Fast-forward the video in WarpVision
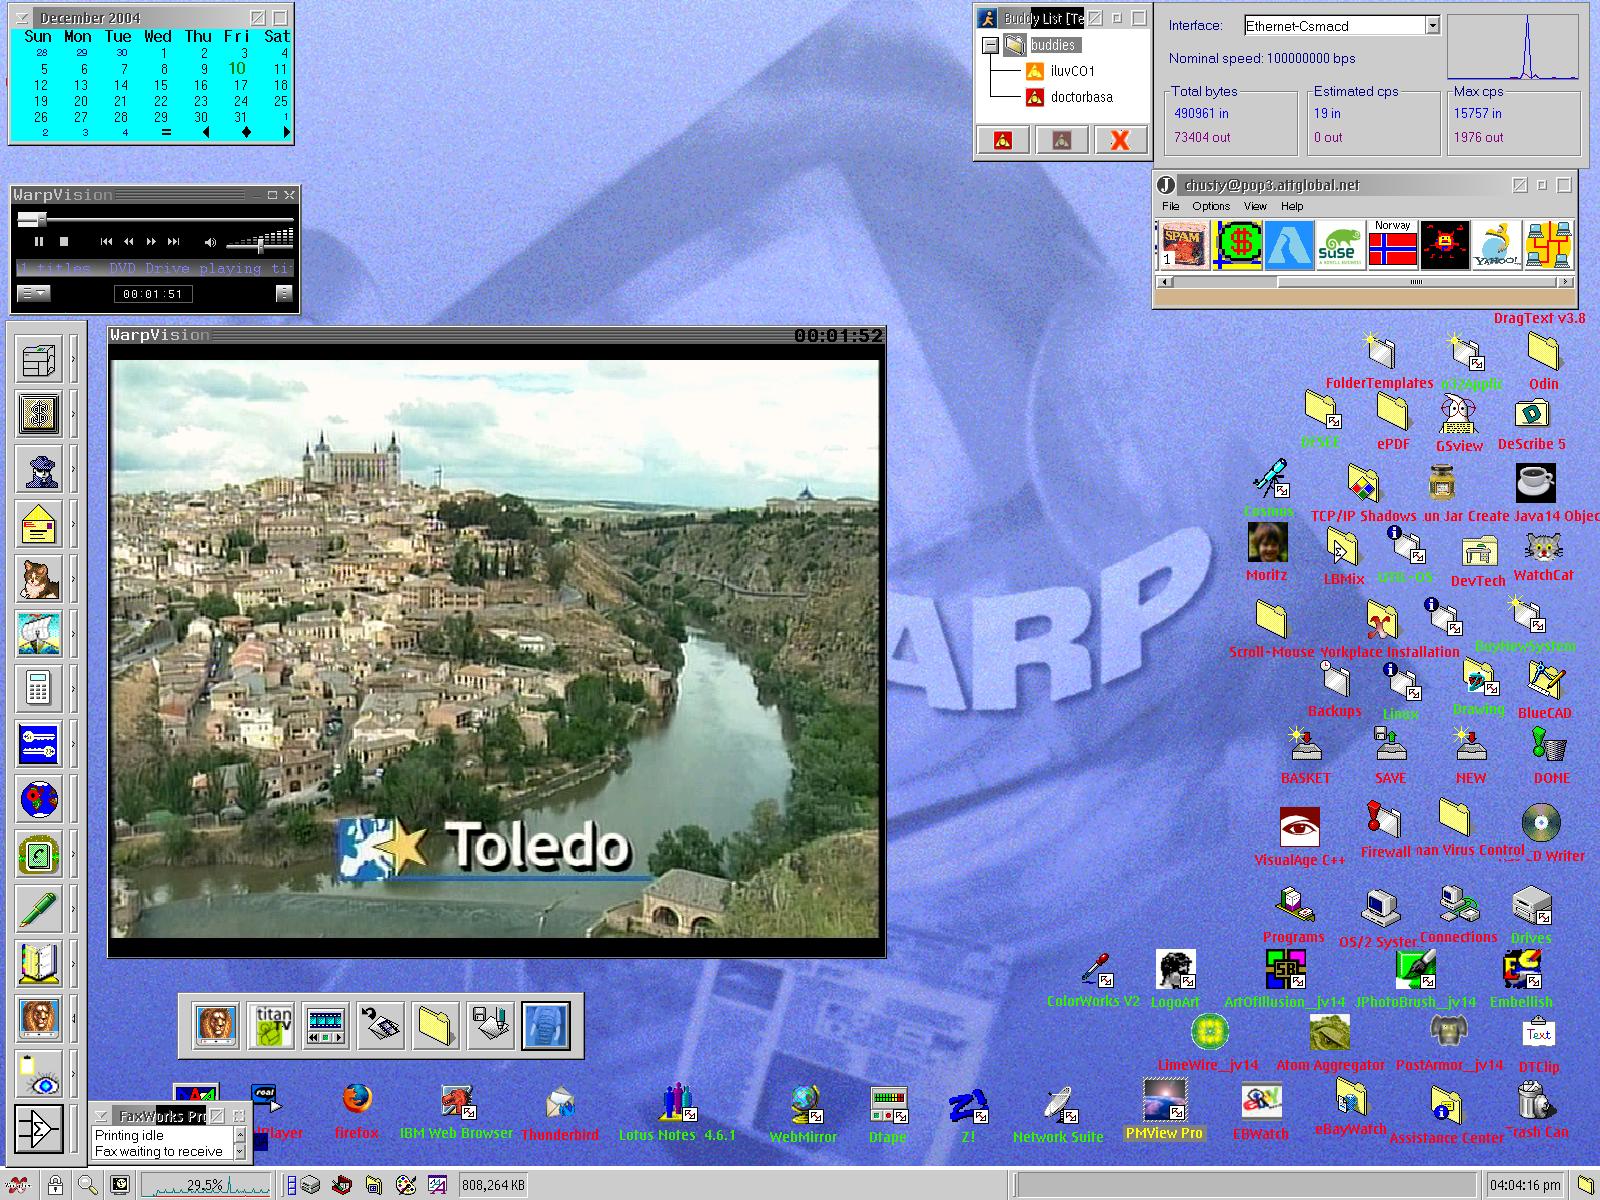This screenshot has width=1600, height=1200. click(151, 241)
